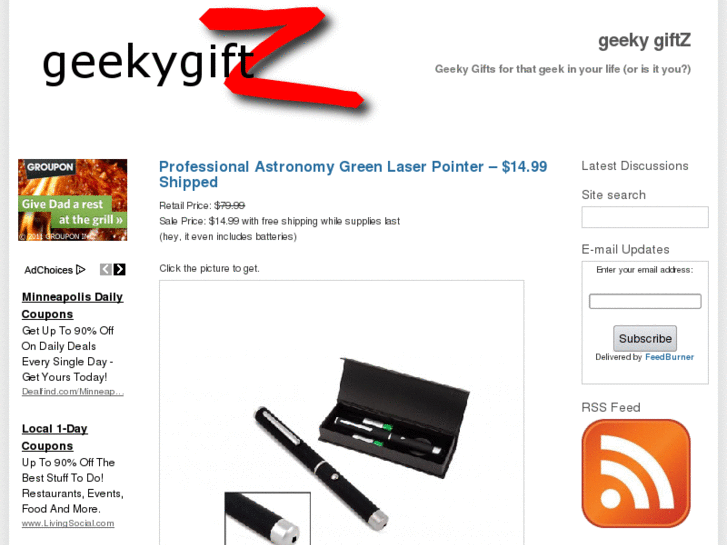Open the Professional Astronomy Green Laser Pointer title
Viewport: 727px width, 545px height.
coord(353,174)
